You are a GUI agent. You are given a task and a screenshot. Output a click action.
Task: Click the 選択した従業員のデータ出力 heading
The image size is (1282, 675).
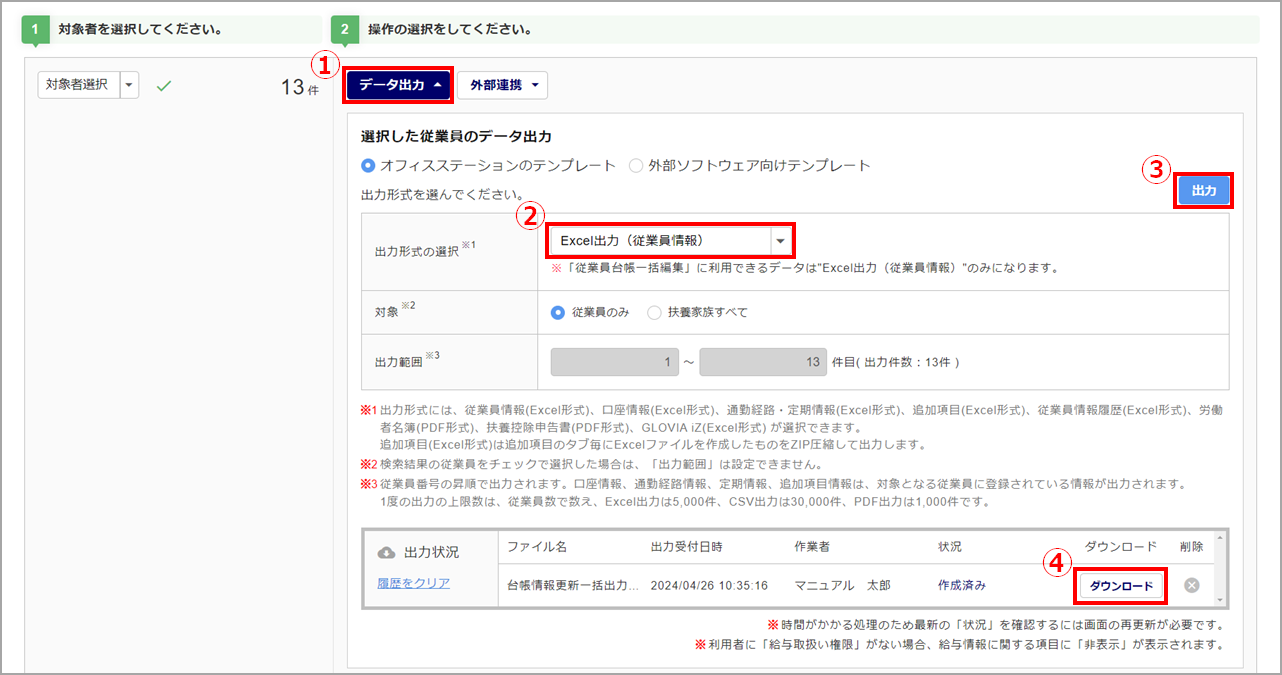456,137
